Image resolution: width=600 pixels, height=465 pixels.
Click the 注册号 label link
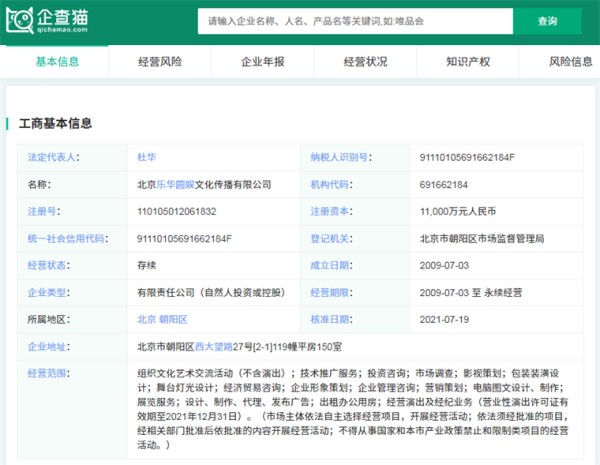[x=42, y=211]
